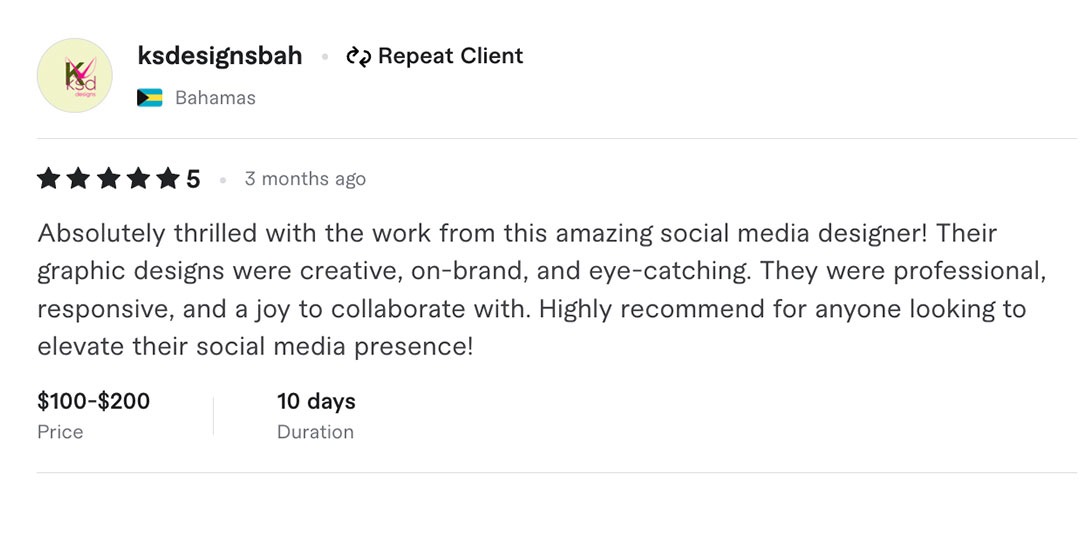The width and height of the screenshot is (1080, 540).
Task: Select the fourth rating star
Action: point(138,179)
